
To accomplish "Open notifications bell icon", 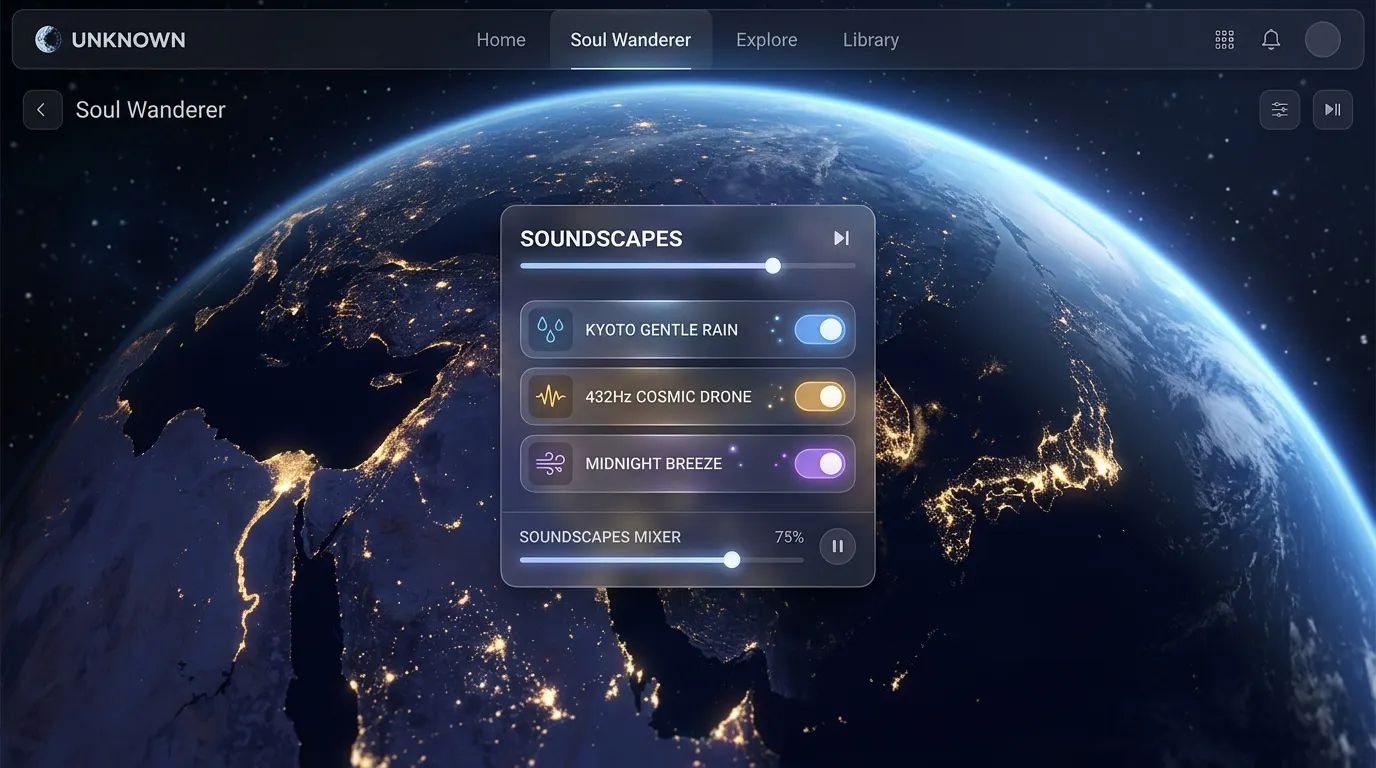I will click(x=1271, y=40).
